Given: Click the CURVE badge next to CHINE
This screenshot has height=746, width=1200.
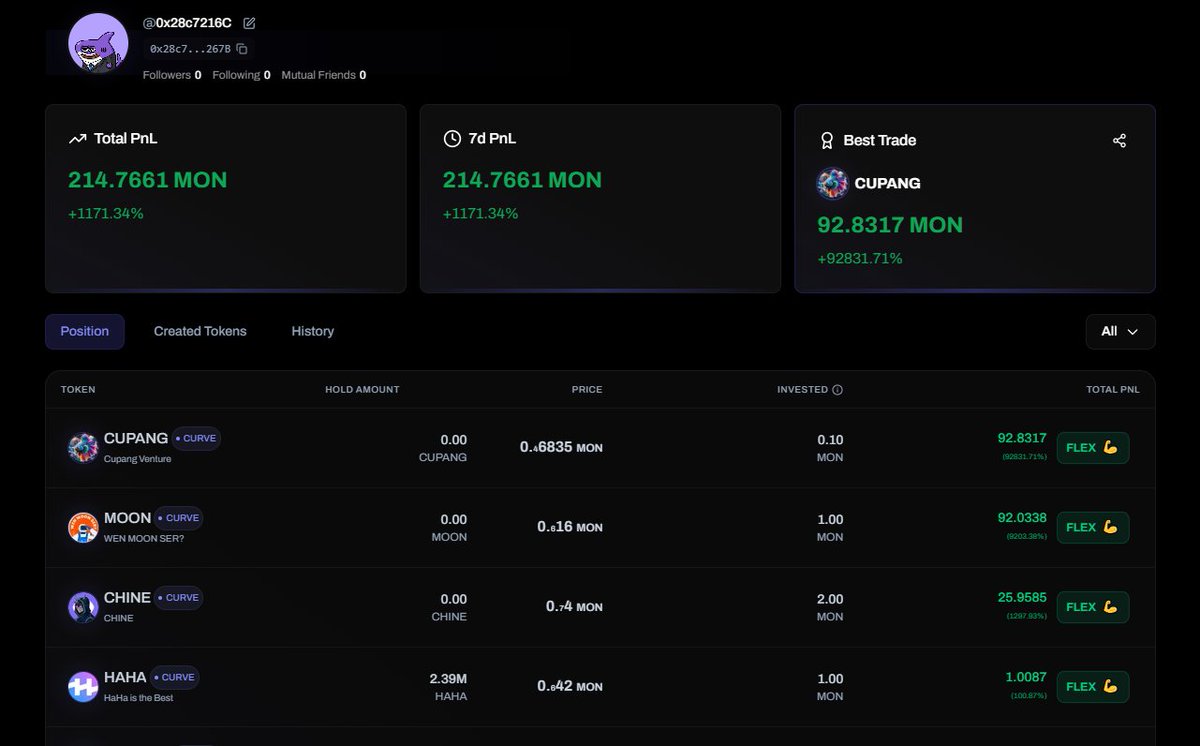Looking at the screenshot, I should 179,597.
